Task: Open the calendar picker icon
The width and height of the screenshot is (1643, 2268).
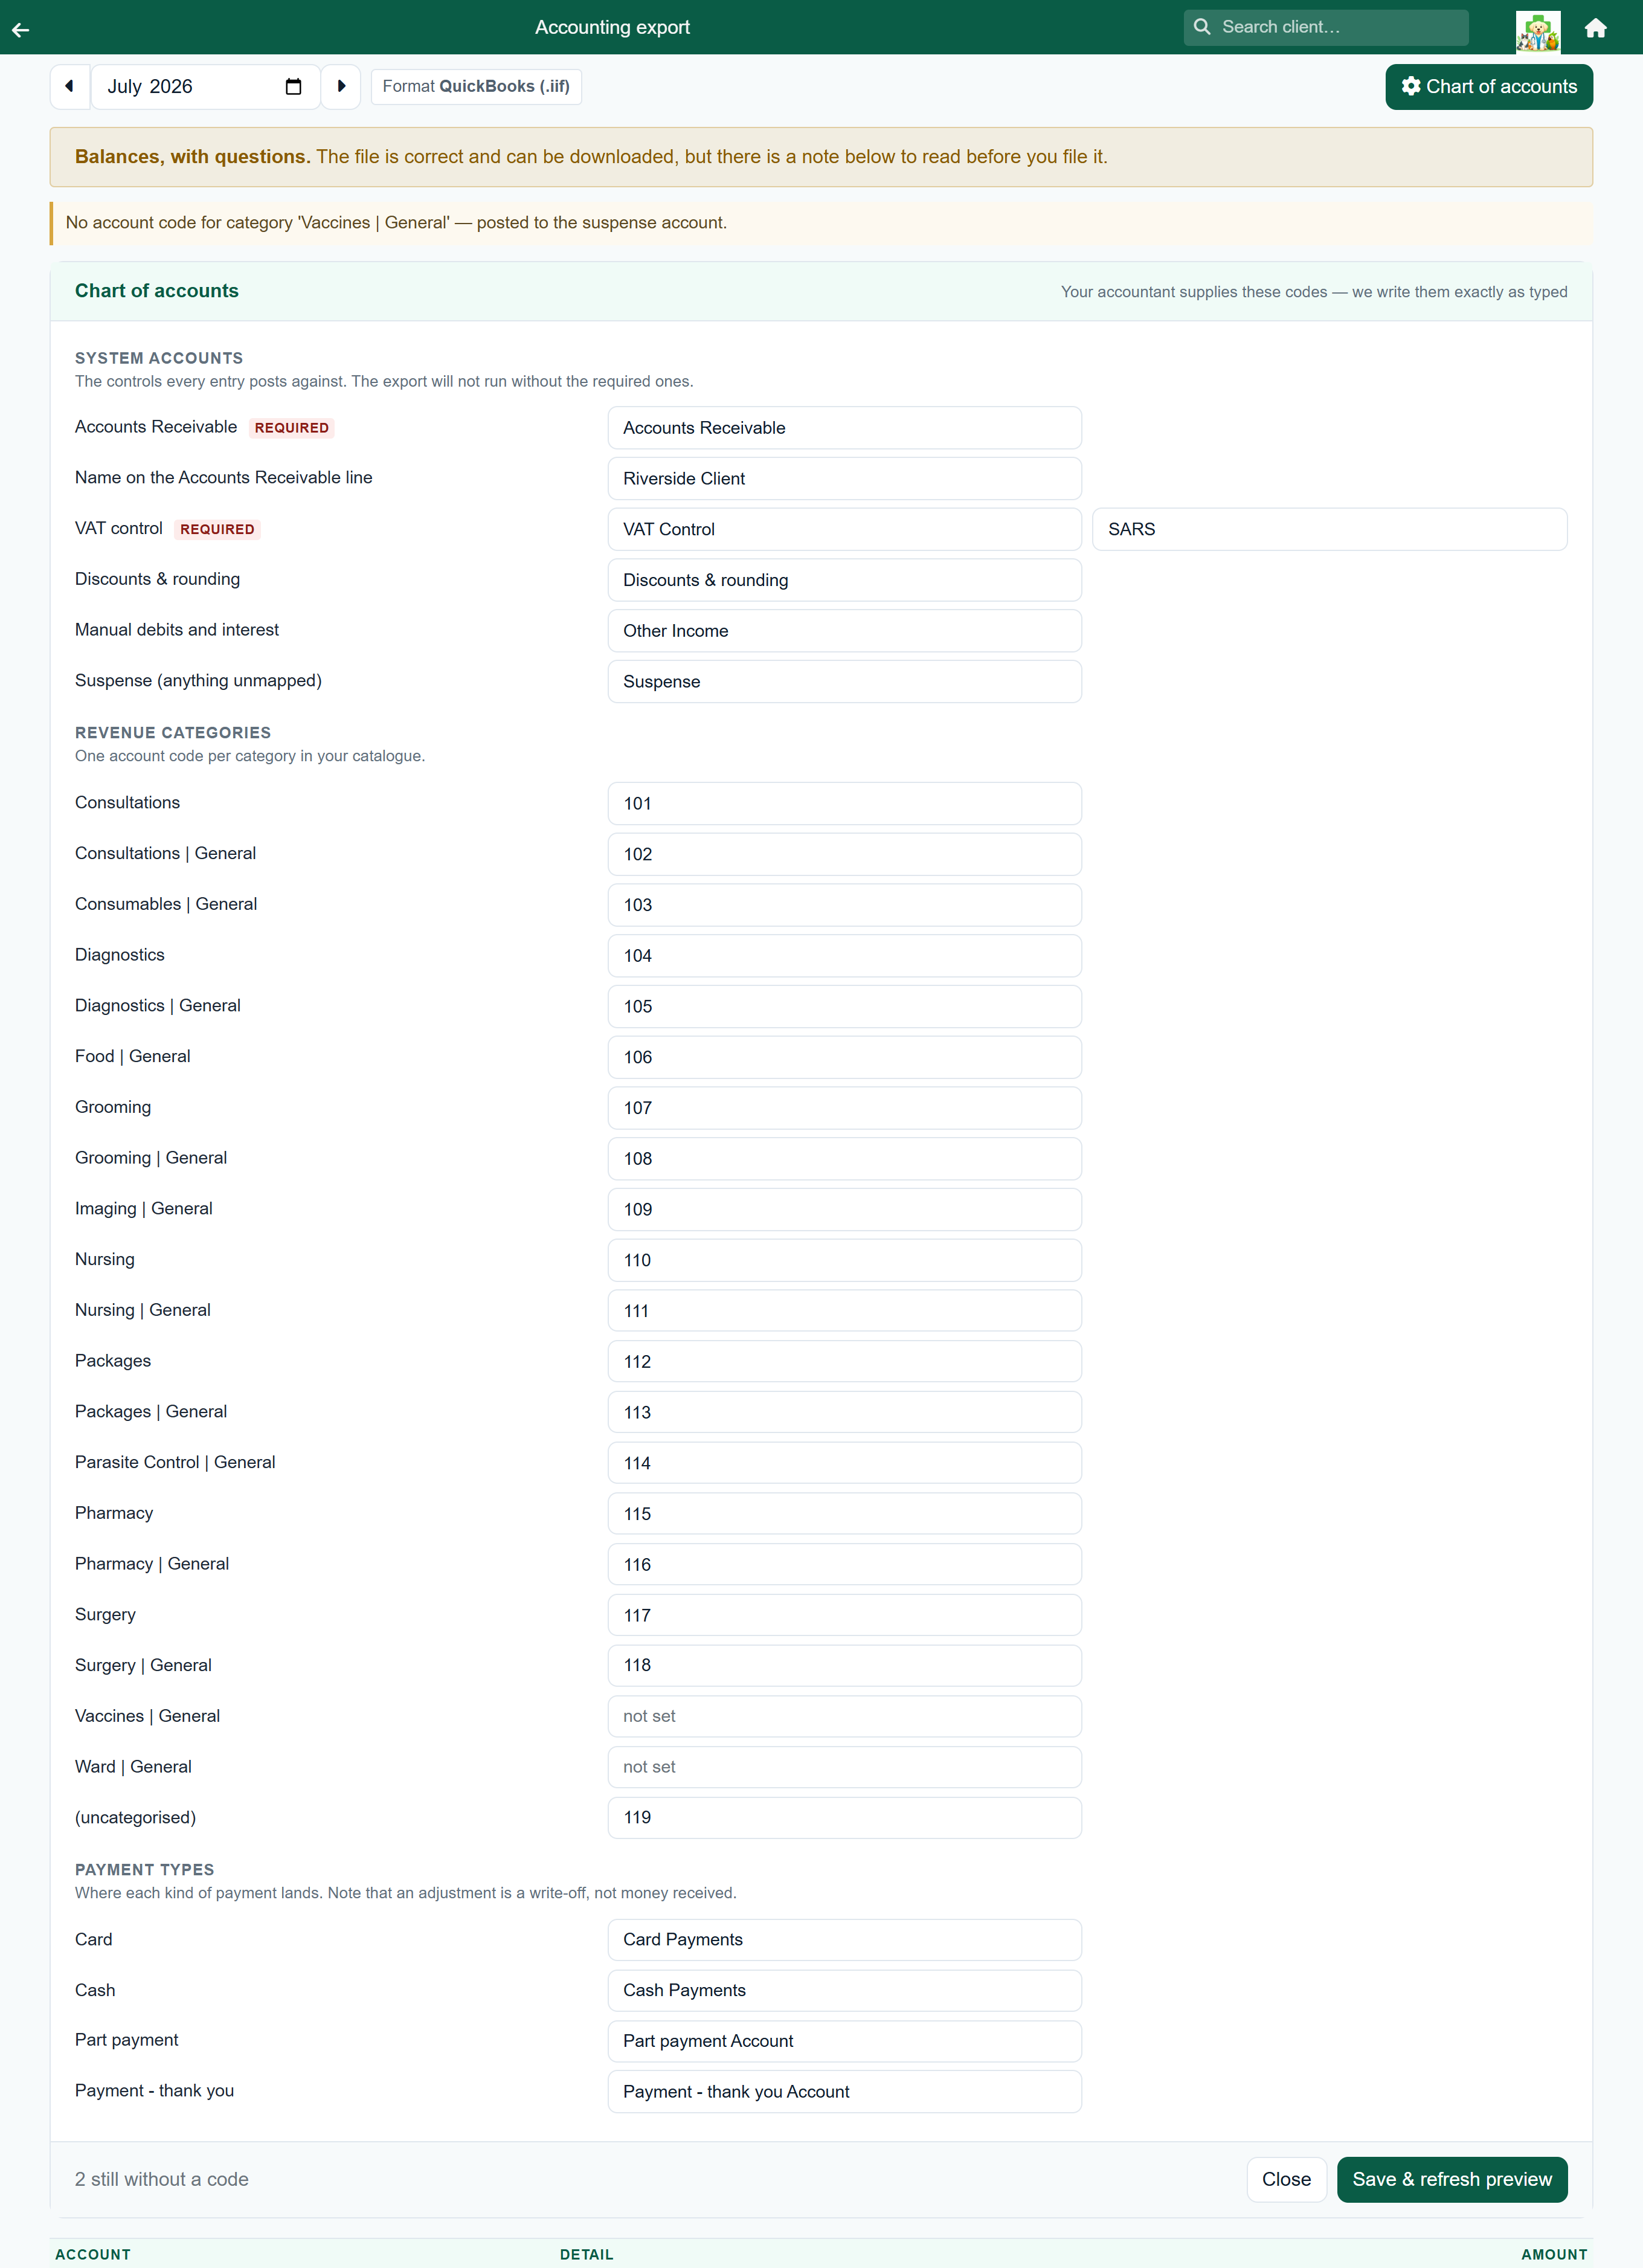Action: pos(293,87)
